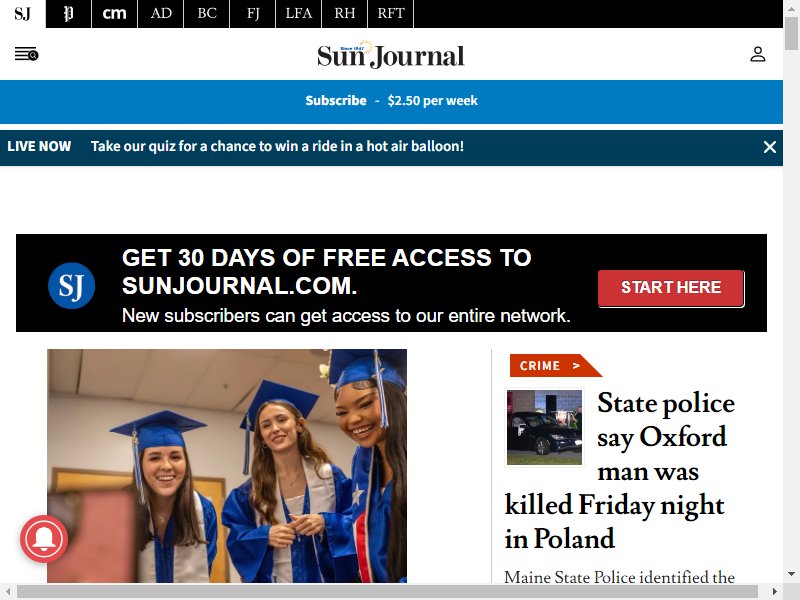Open the LFA network tab
800x600 pixels.
pos(298,14)
